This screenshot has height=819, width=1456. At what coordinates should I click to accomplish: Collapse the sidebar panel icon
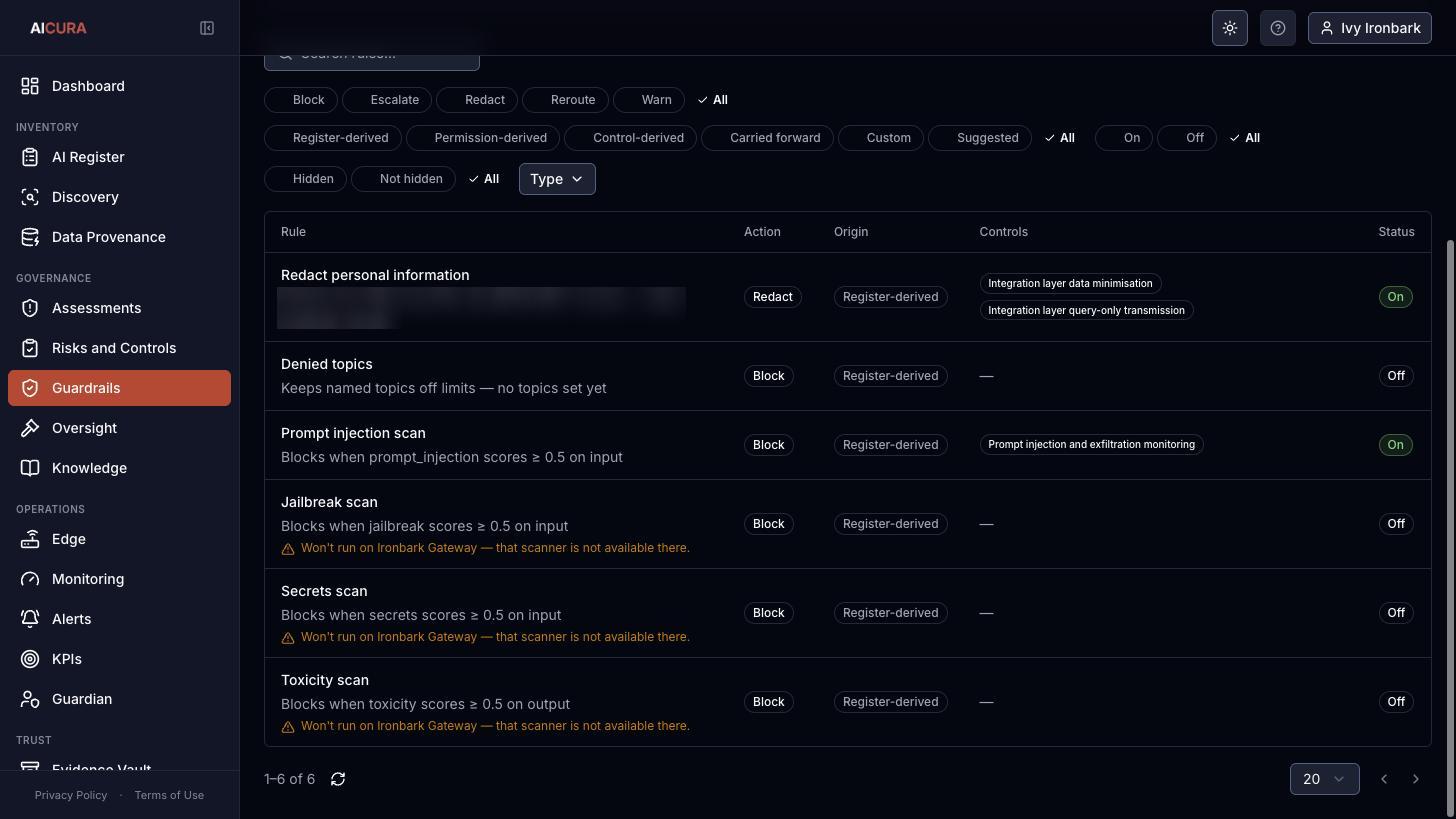[207, 28]
